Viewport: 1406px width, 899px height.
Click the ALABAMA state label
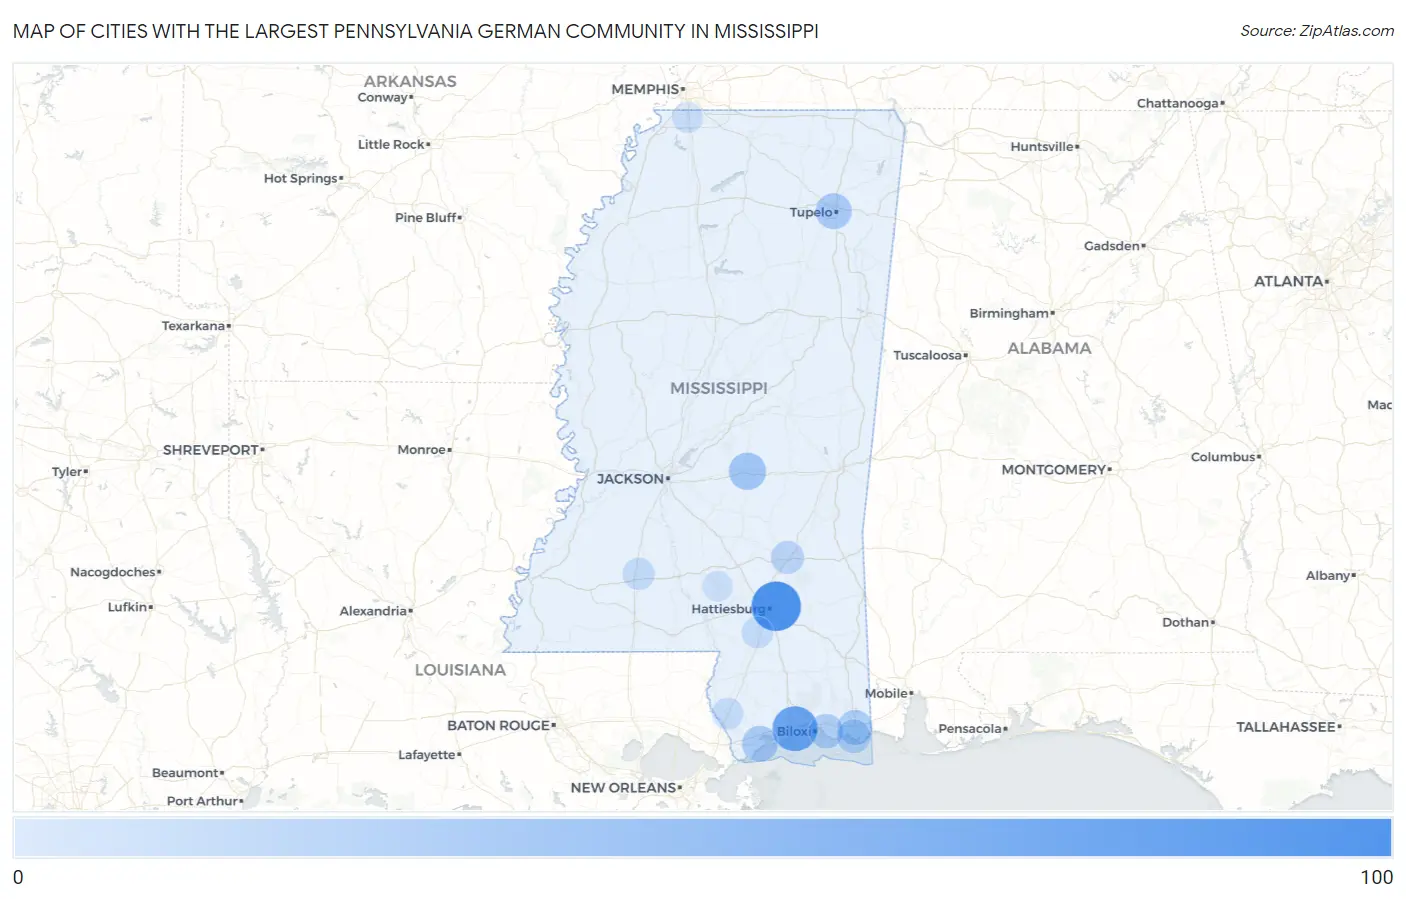point(1049,348)
